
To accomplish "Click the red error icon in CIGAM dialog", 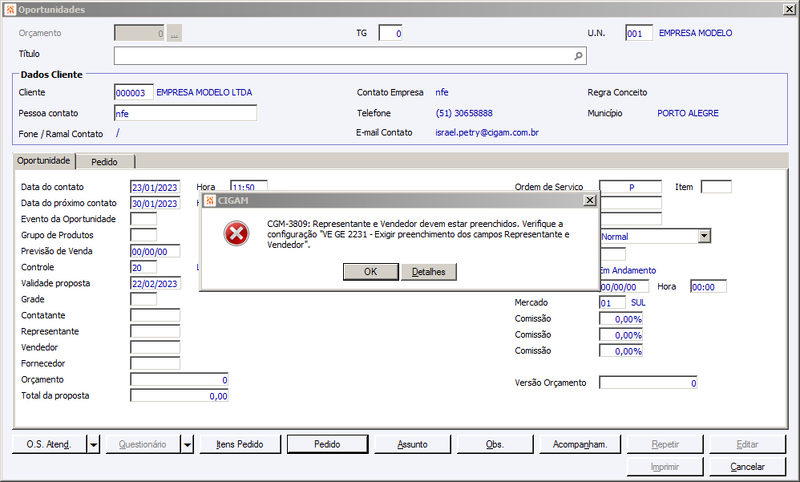I will (236, 234).
